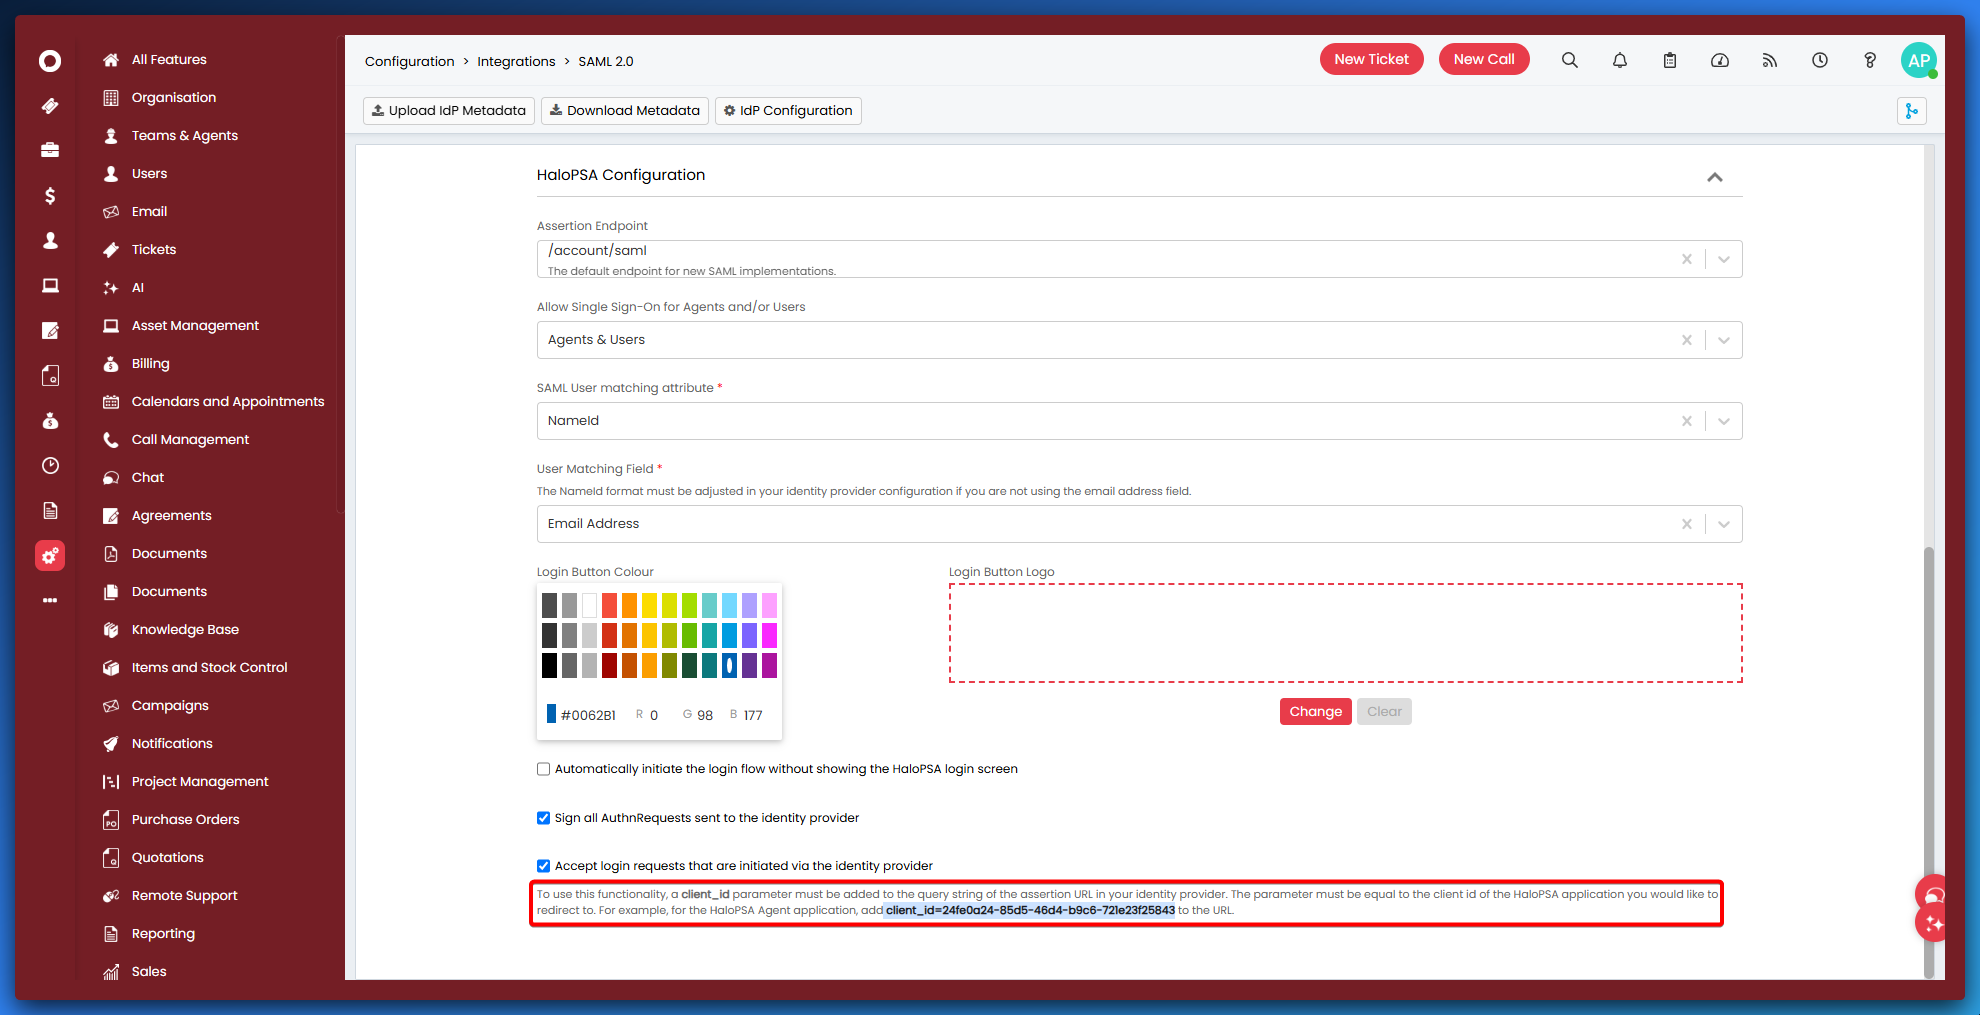Open the briefcase icon in narrow sidebar
Screen dimensions: 1980x1015
coord(50,150)
